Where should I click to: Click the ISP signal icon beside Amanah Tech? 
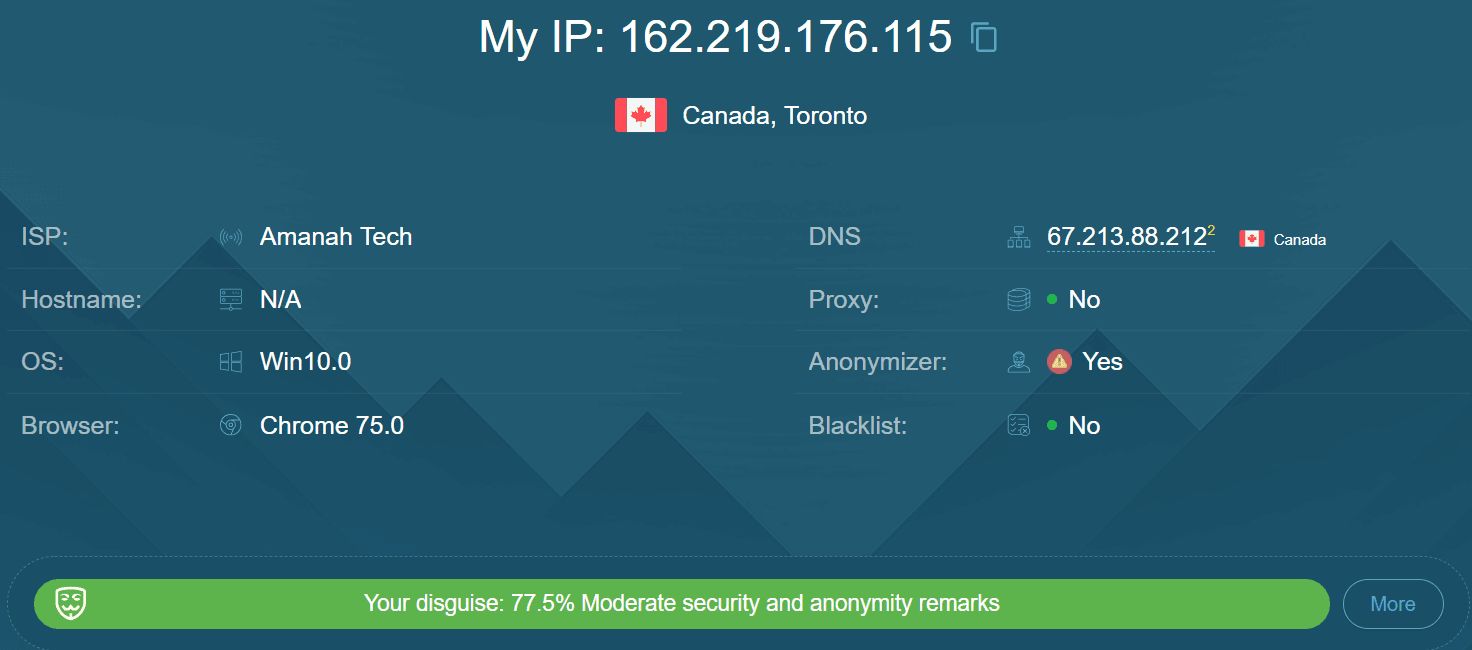click(231, 238)
